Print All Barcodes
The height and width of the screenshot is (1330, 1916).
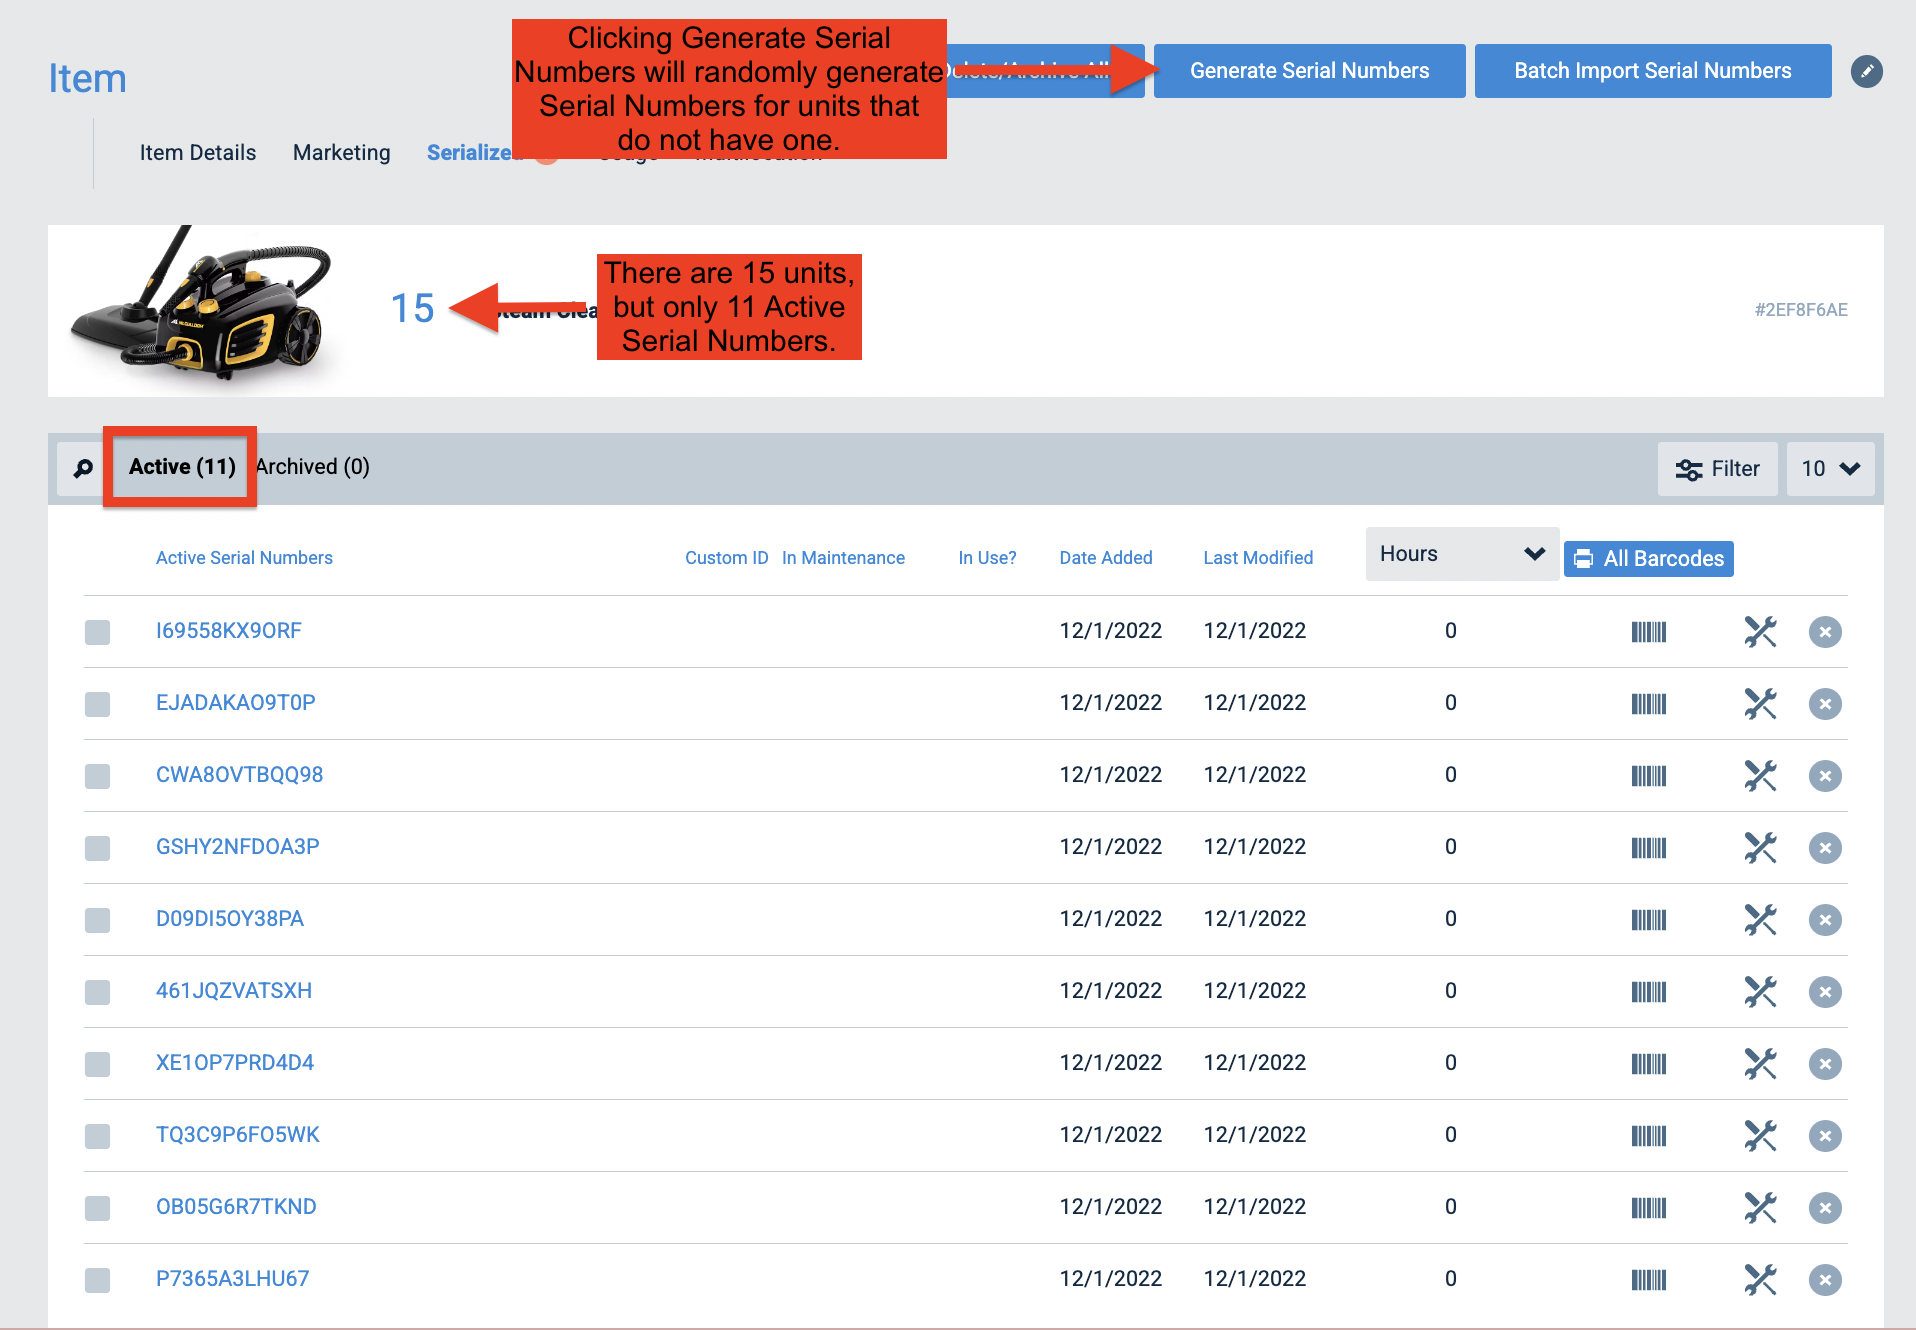1648,558
